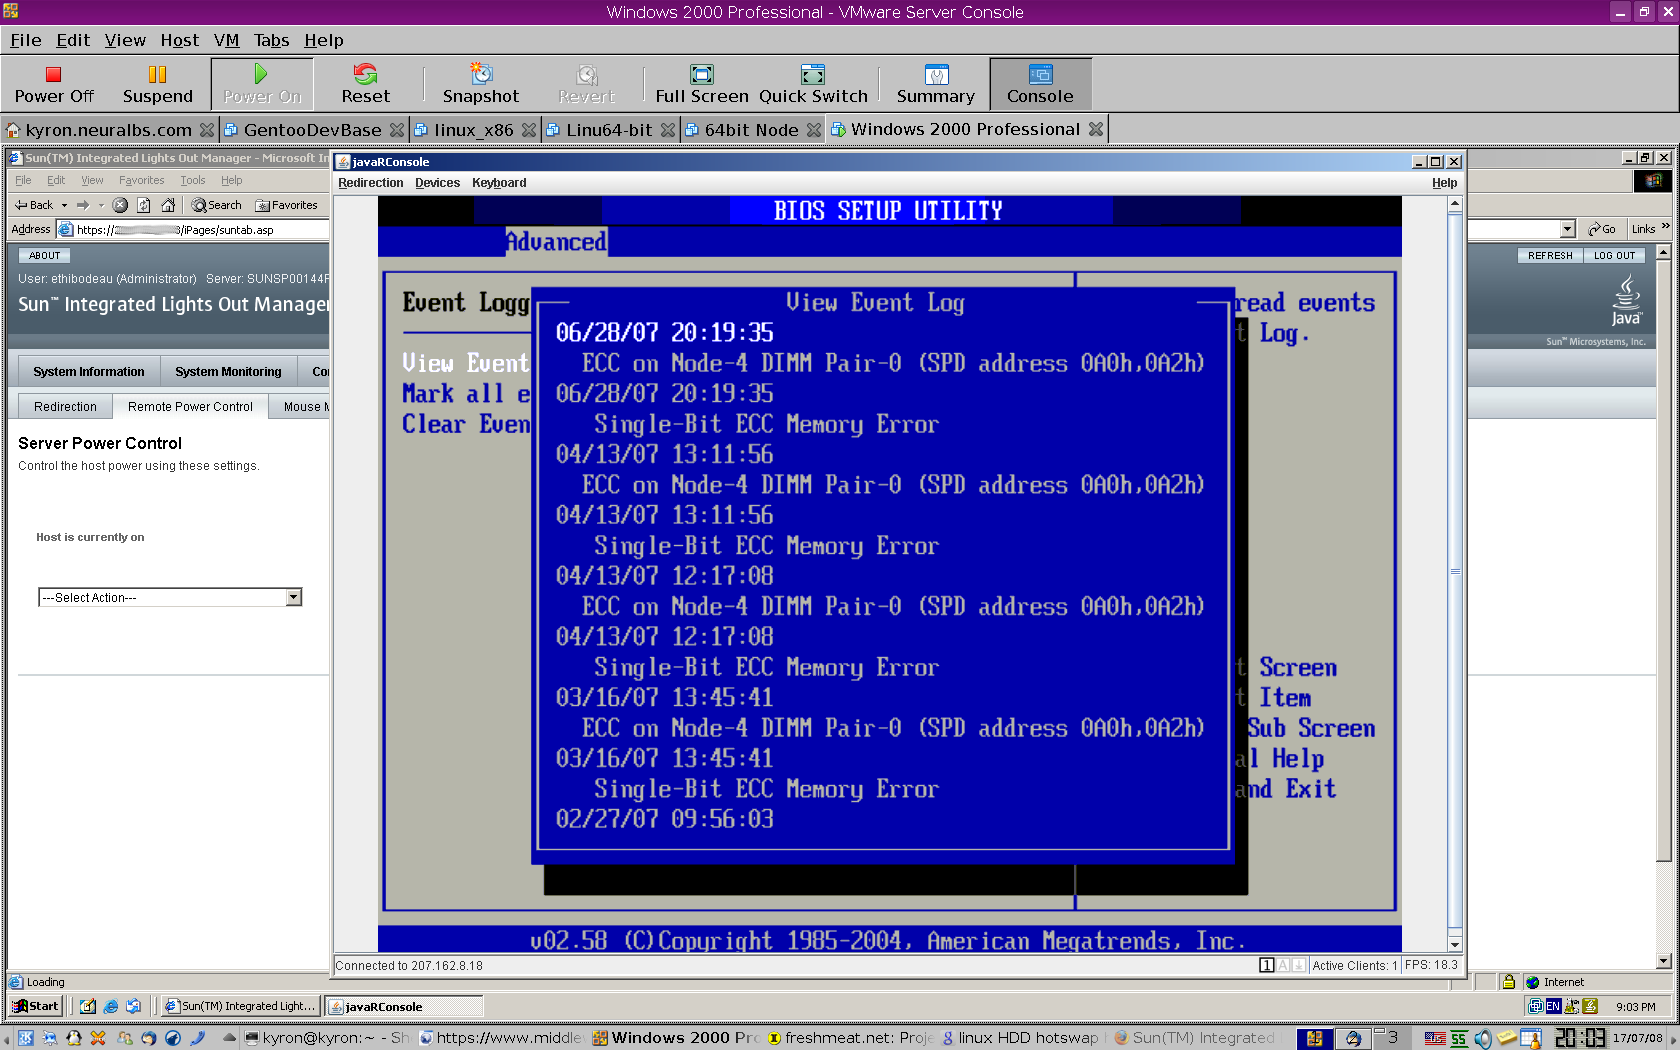
Task: Activate Quick Switch mode
Action: (813, 83)
